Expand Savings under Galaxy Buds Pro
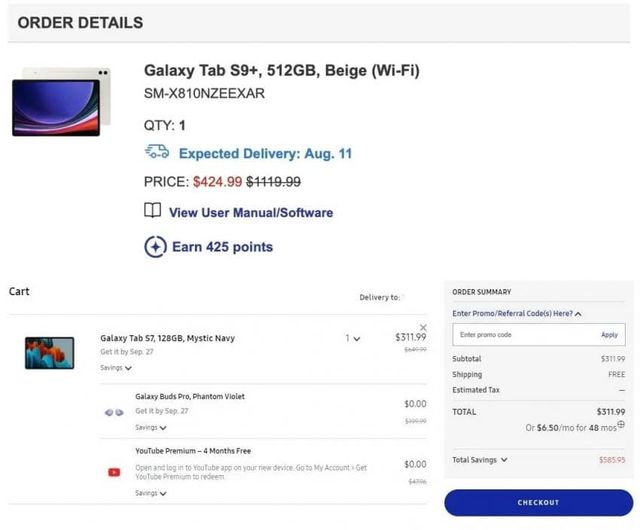Viewport: 640px width, 530px height. 151,427
